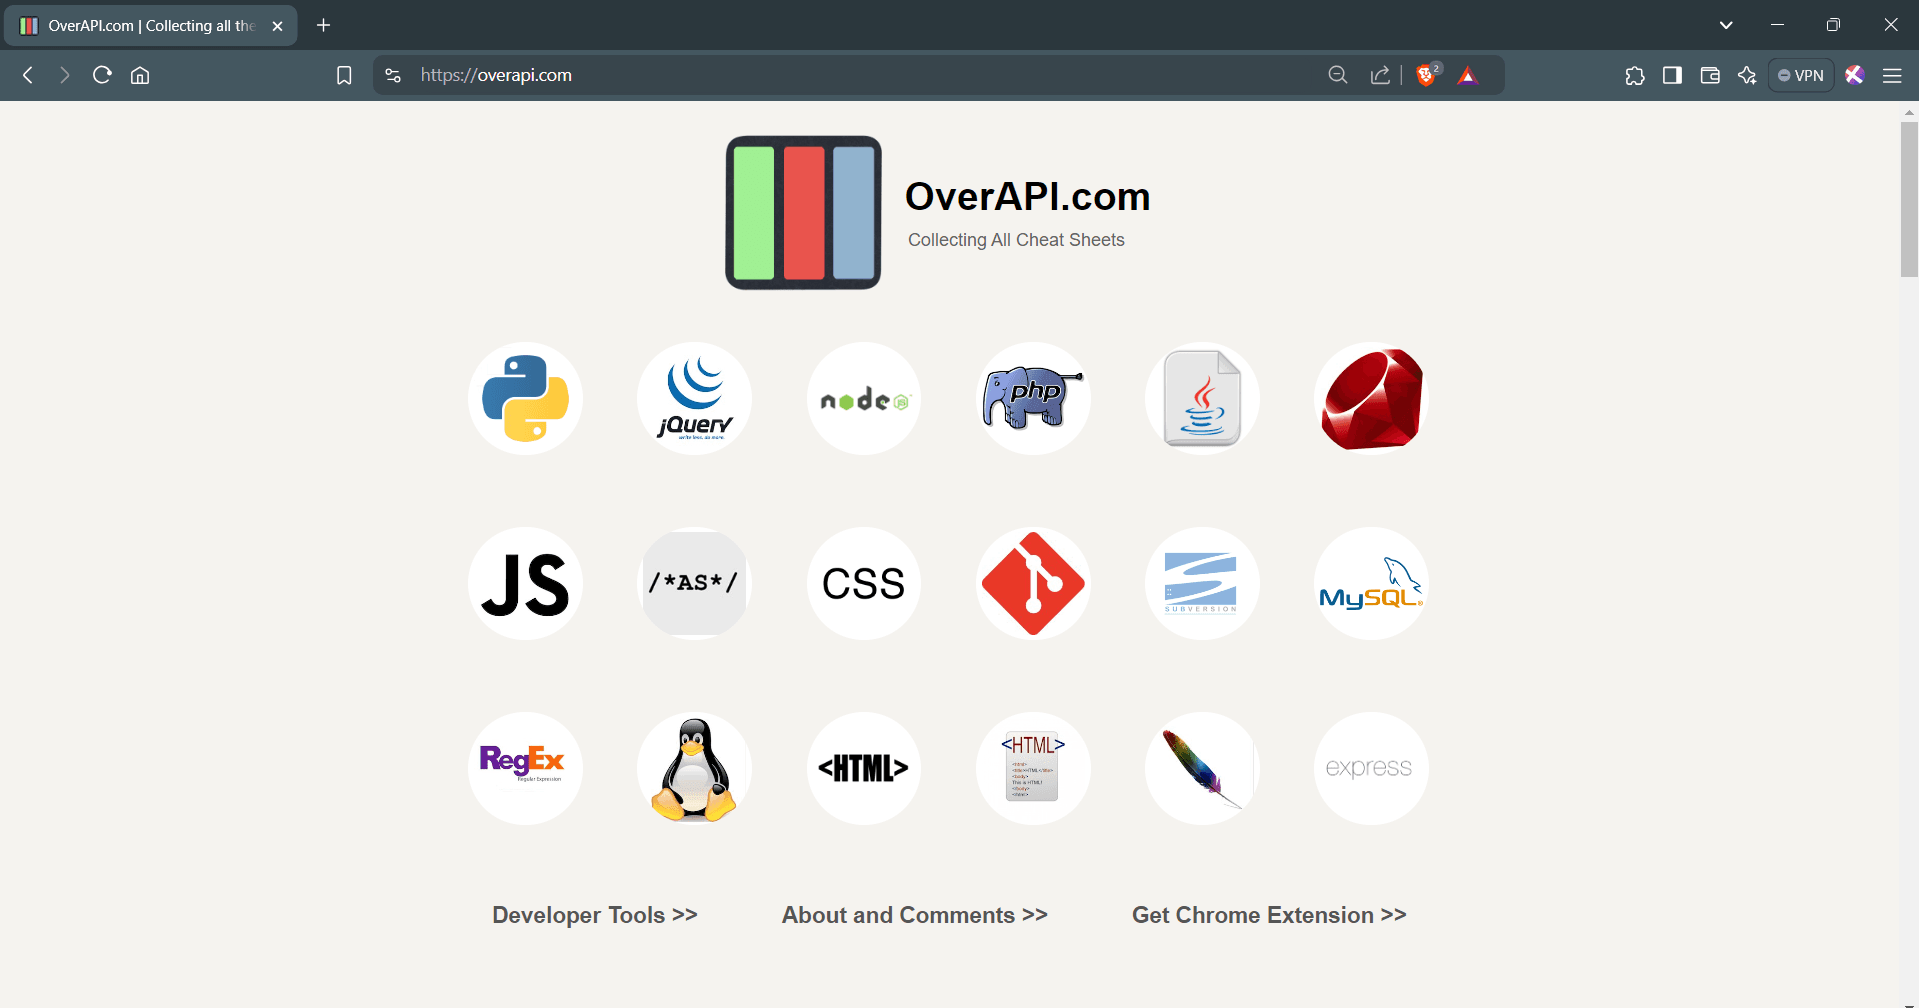Open the MySQL dolphin icon
This screenshot has width=1919, height=1008.
coord(1371,583)
